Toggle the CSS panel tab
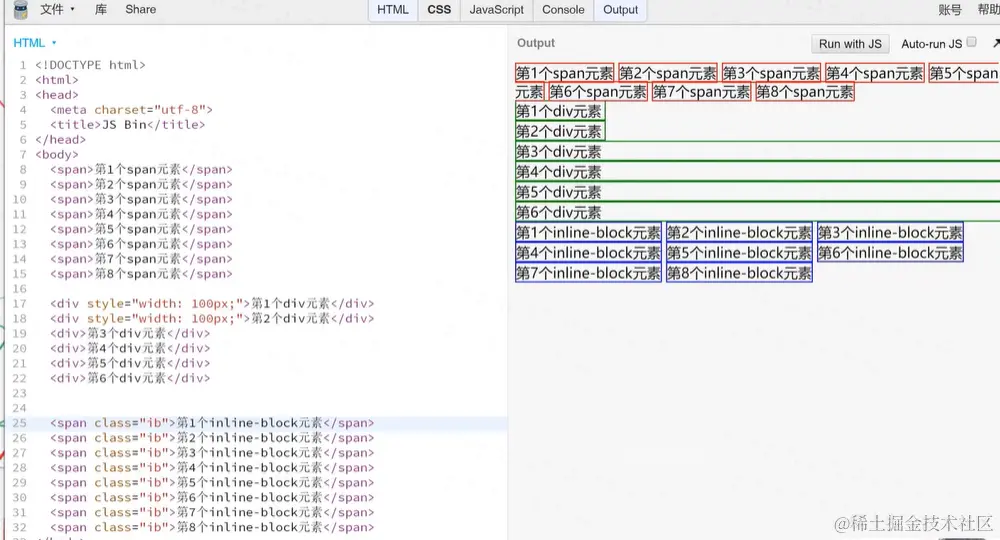Screen dimensions: 1000x540 pos(439,10)
